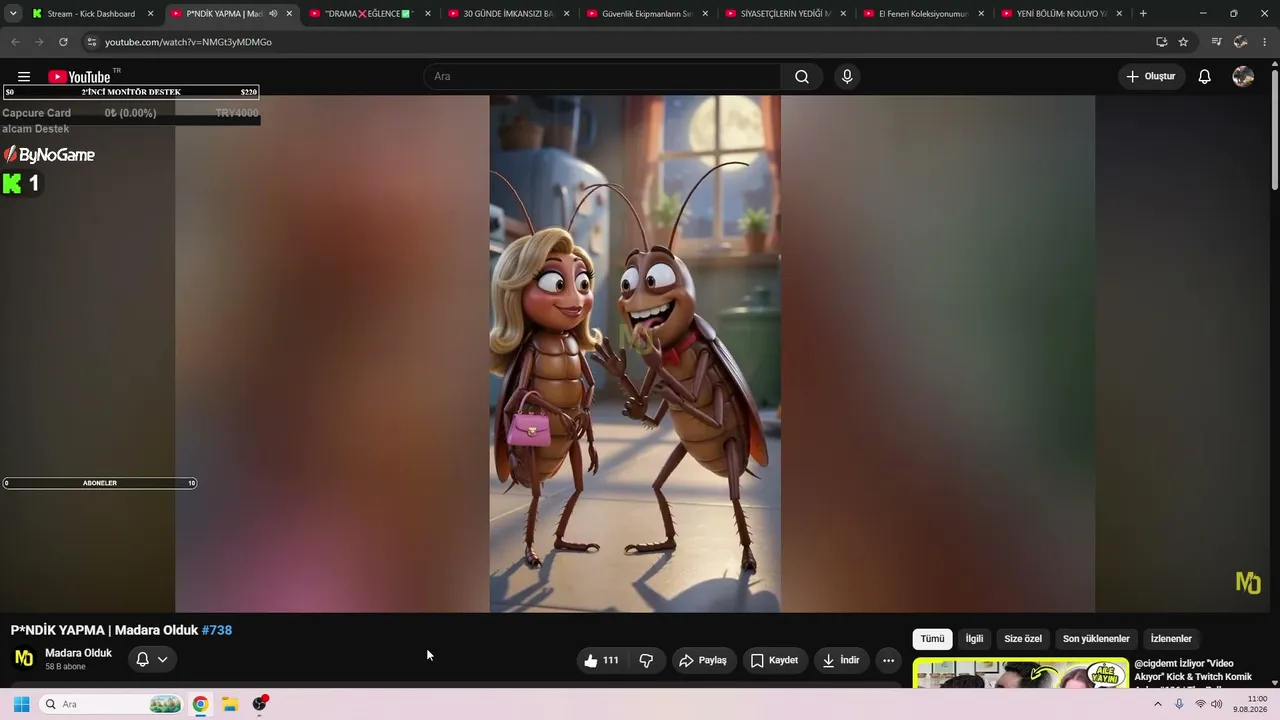Select the Size özel filter chip
The height and width of the screenshot is (720, 1280).
(x=1023, y=639)
